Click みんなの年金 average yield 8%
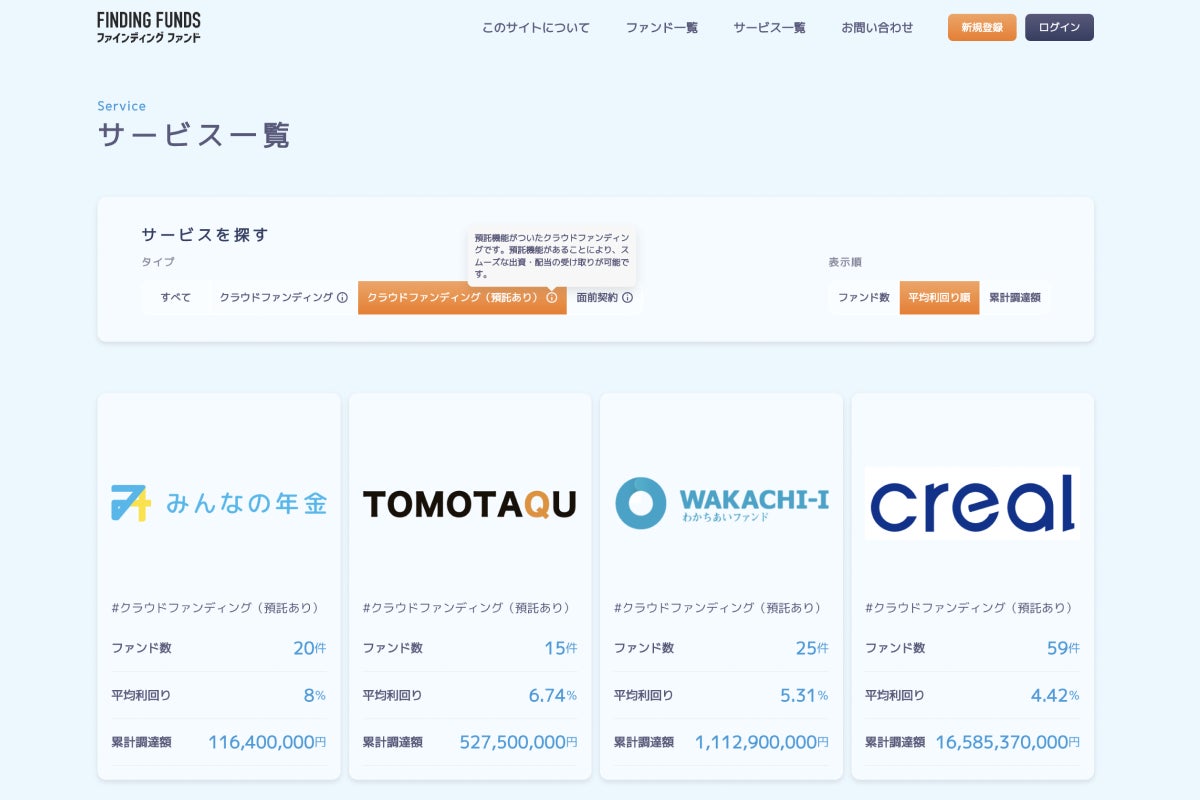The width and height of the screenshot is (1200, 800). pyautogui.click(x=315, y=695)
